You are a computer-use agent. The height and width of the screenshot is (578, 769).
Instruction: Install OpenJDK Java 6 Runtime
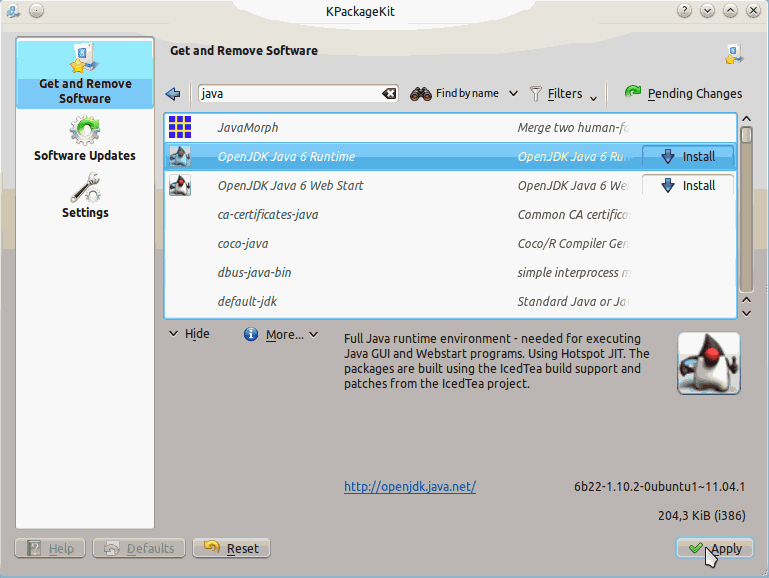point(688,156)
